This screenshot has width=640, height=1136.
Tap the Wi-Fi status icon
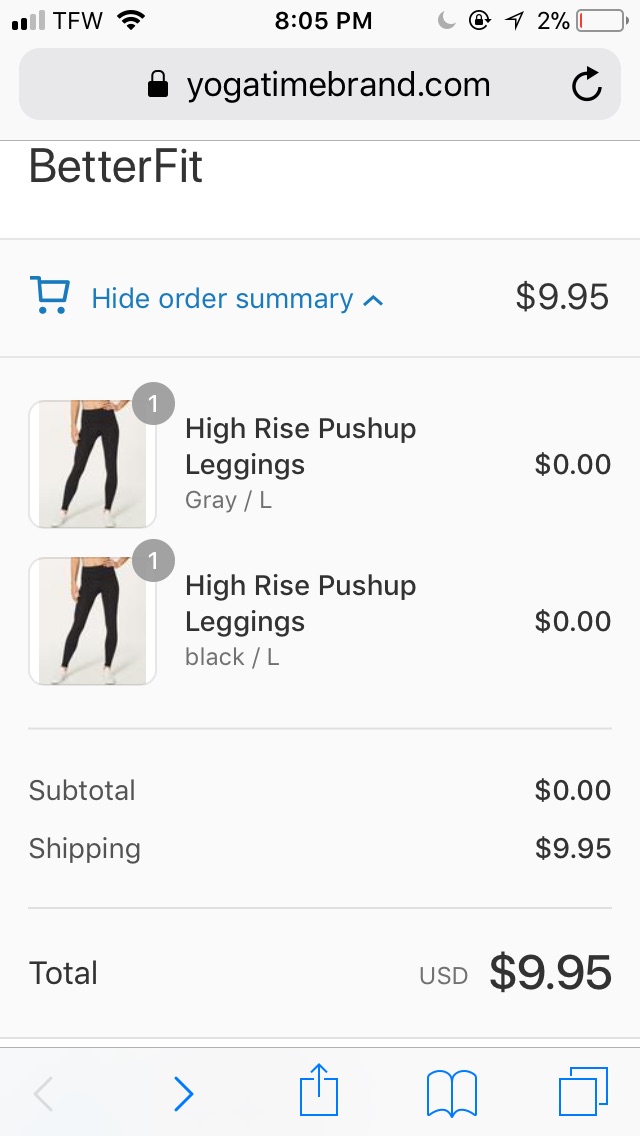[x=130, y=20]
